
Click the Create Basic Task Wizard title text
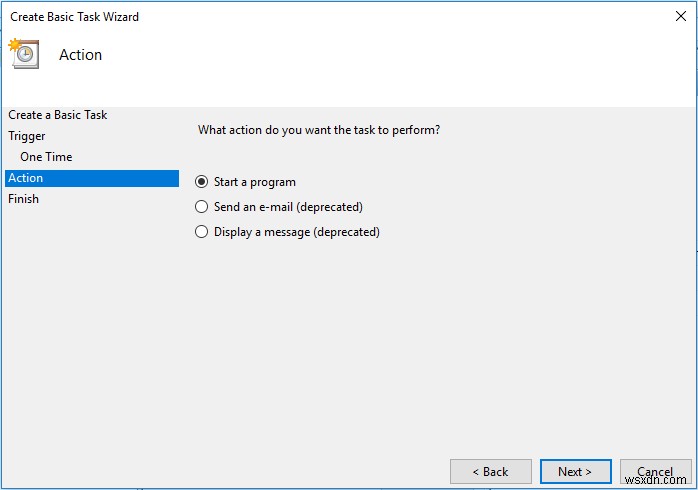(75, 17)
